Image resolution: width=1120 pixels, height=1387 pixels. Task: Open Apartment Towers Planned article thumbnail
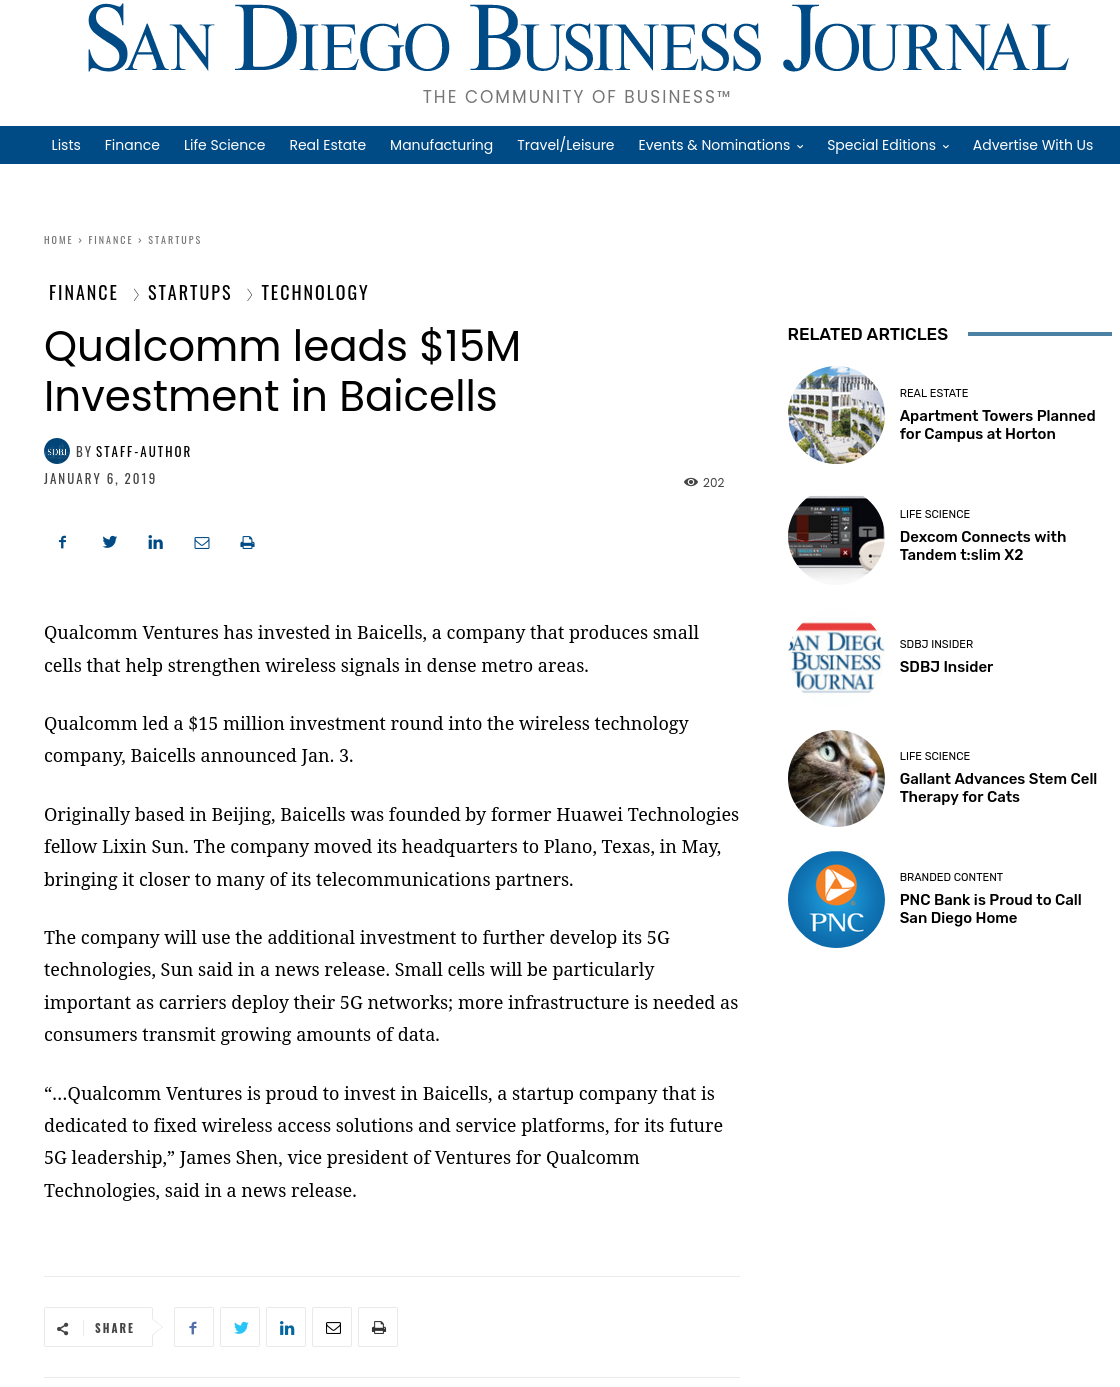[836, 415]
